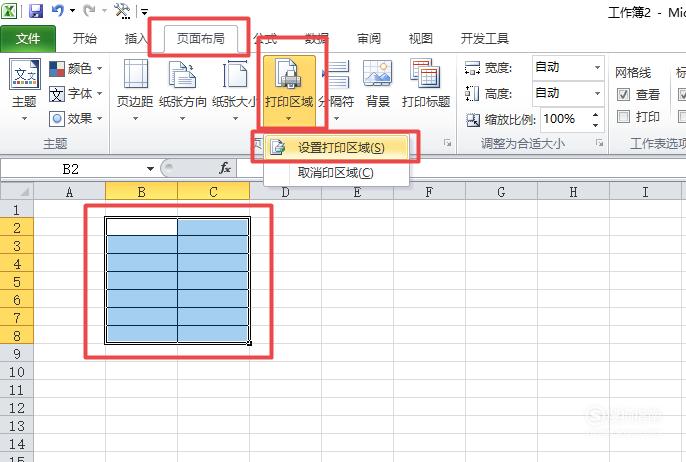Open theme Effects (效果) menu
This screenshot has width=686, height=462.
[75, 119]
